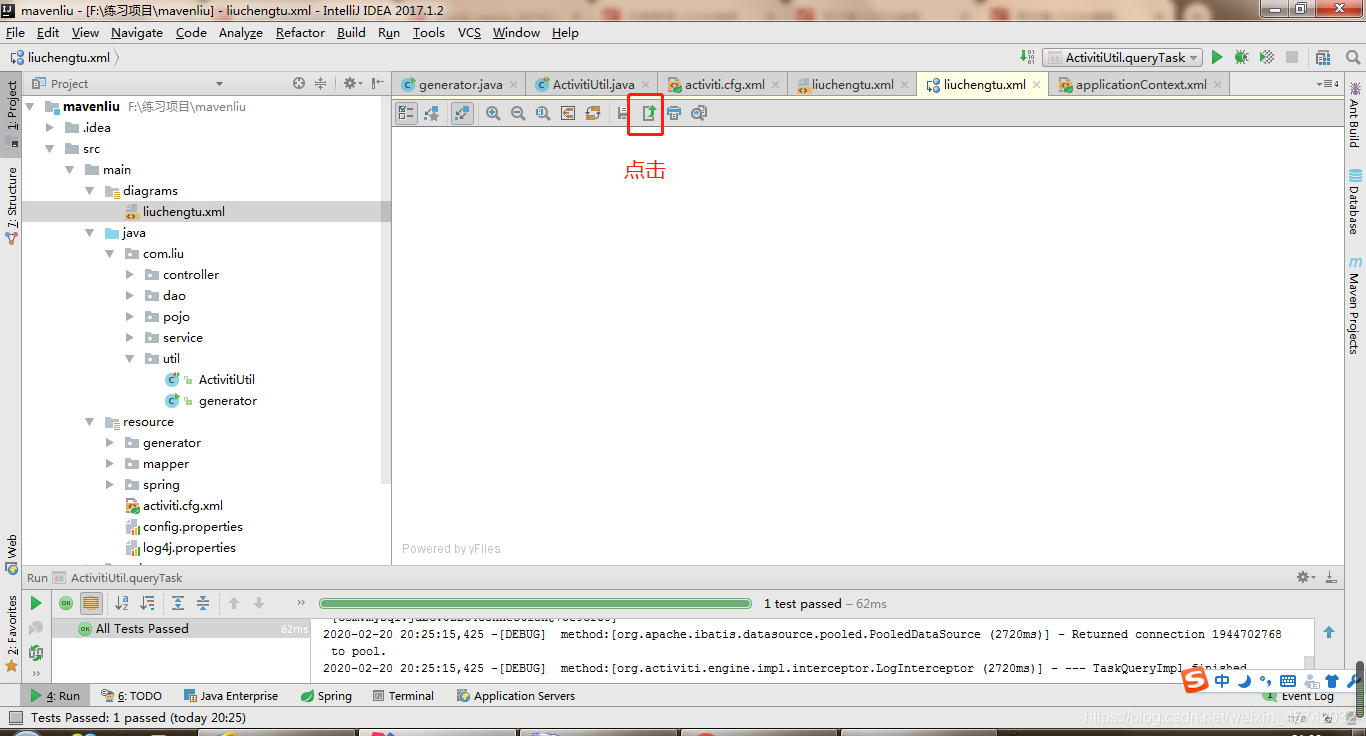The width and height of the screenshot is (1366, 736).
Task: Open the Refactor menu
Action: 300,32
